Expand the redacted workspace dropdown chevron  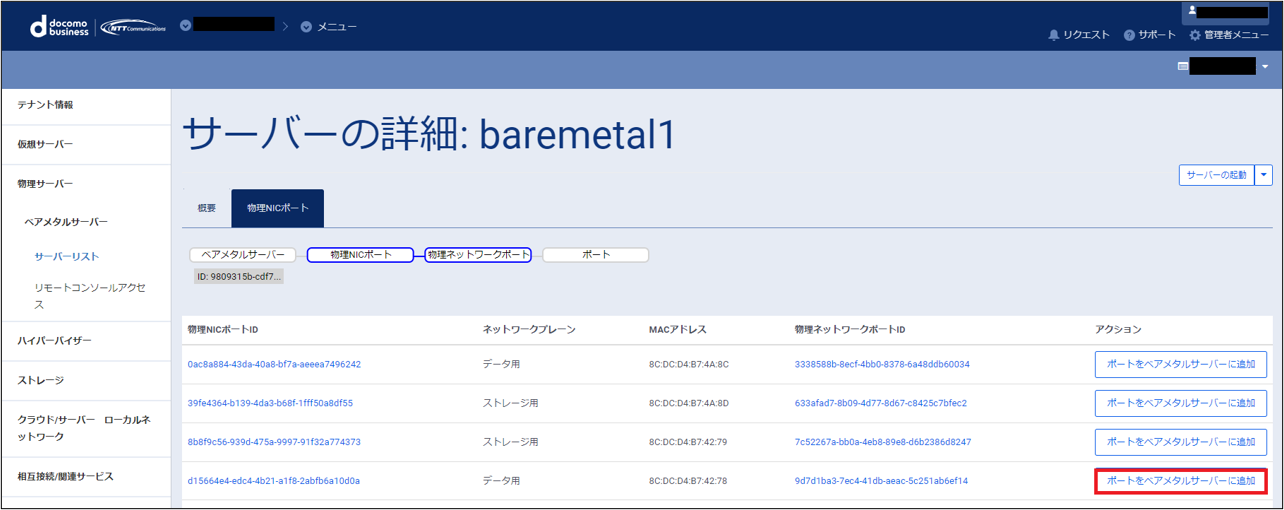(x=186, y=25)
